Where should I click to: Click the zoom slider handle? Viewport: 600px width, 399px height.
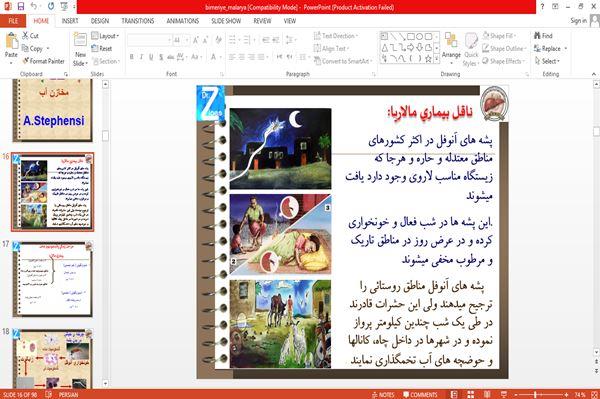coord(535,394)
